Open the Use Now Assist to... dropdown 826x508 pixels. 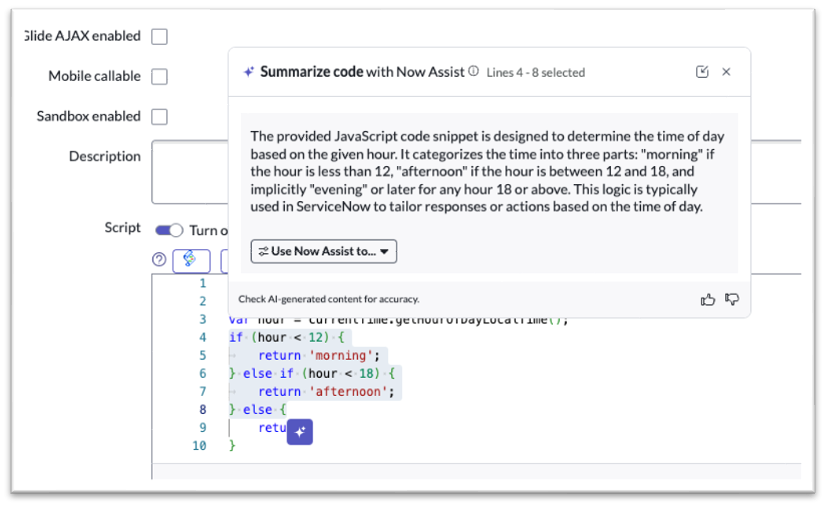[323, 251]
